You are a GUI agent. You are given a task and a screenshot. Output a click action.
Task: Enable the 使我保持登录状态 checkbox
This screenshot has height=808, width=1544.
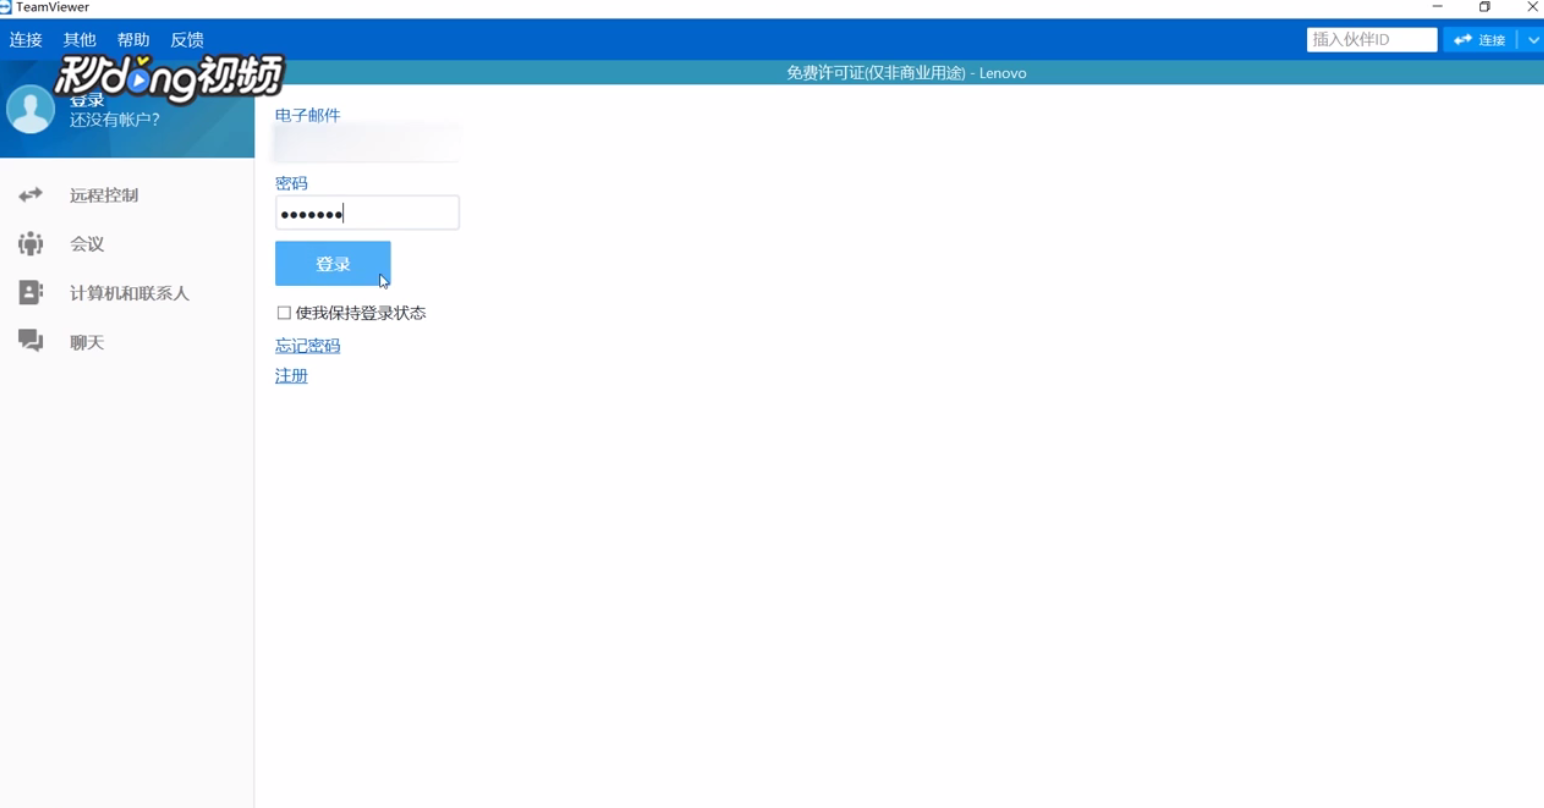[x=284, y=313]
